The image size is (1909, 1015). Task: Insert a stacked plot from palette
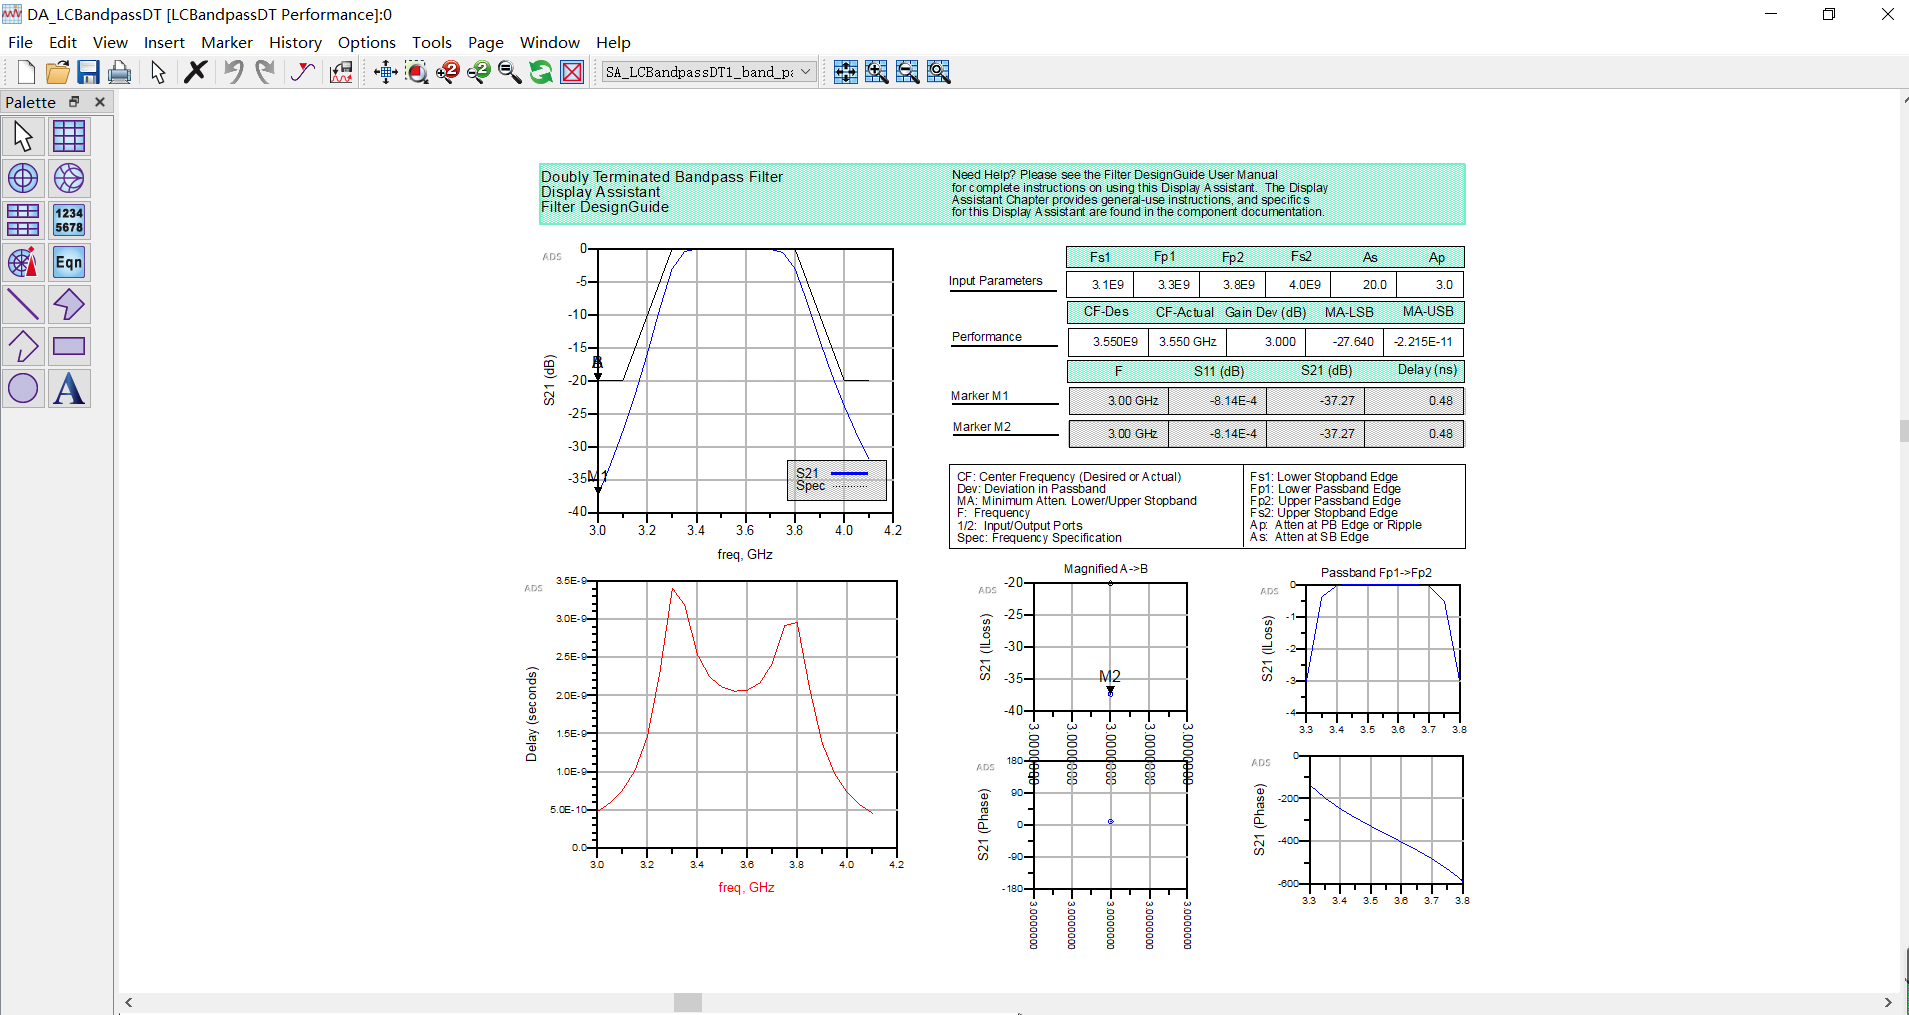23,220
